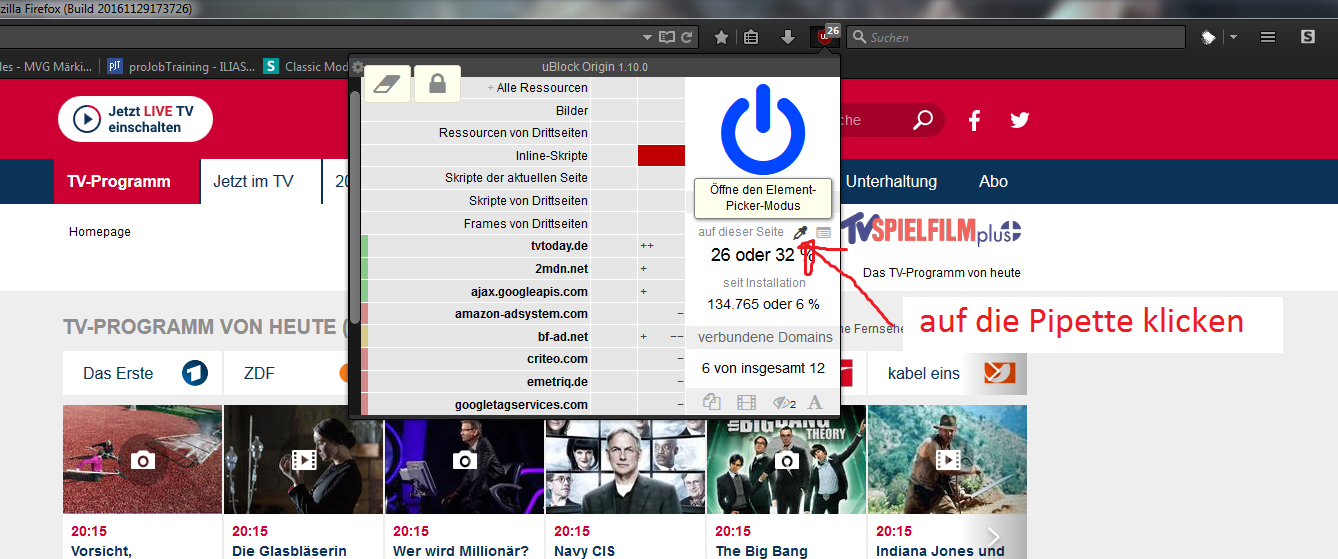The height and width of the screenshot is (559, 1338).
Task: Click the '134.765 oder 6 %' statistic
Action: [763, 304]
